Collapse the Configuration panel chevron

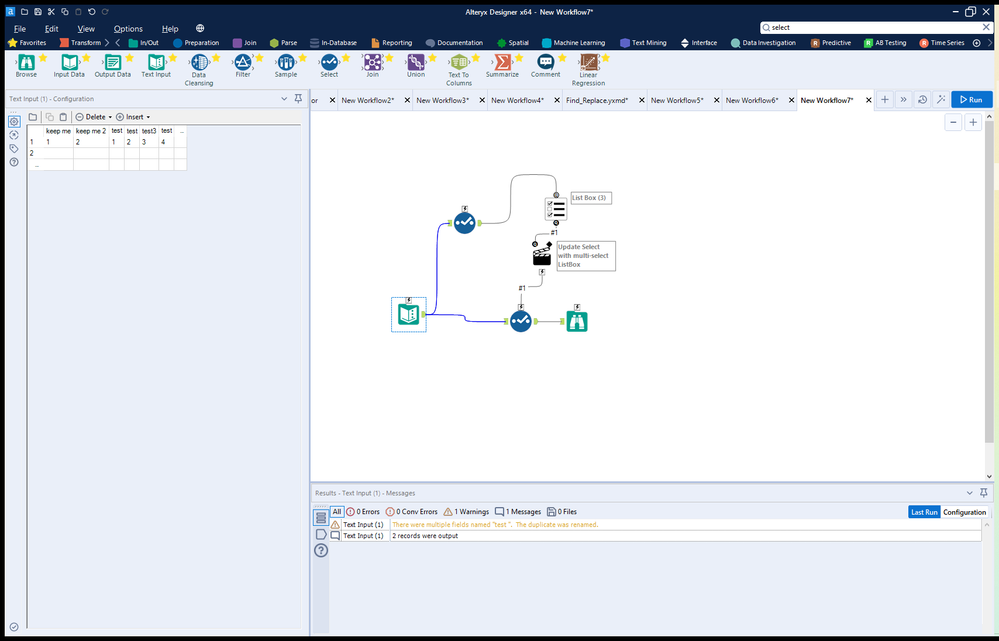pyautogui.click(x=284, y=99)
